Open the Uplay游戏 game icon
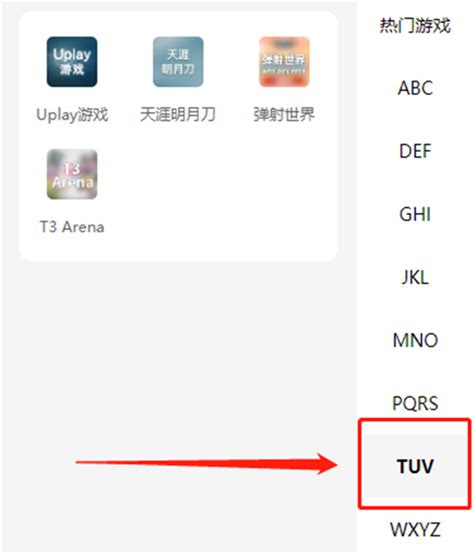Image resolution: width=474 pixels, height=554 pixels. pos(72,62)
